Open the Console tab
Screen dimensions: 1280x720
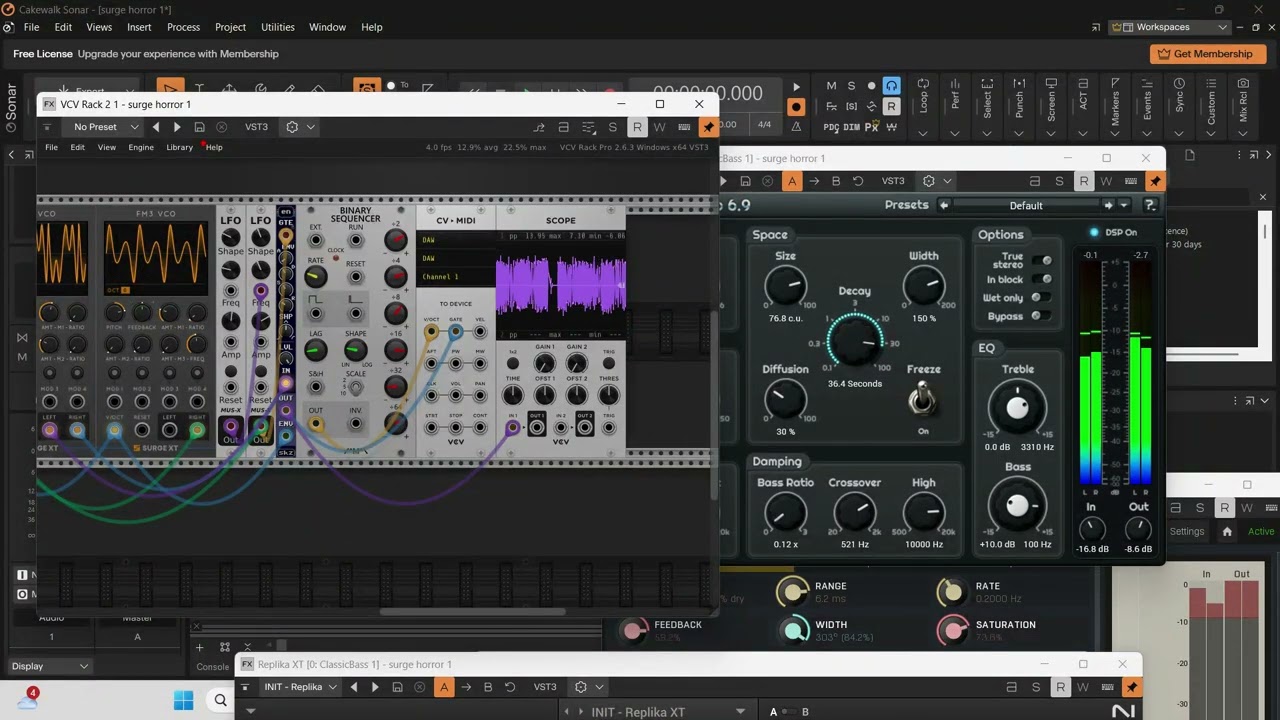pyautogui.click(x=212, y=667)
